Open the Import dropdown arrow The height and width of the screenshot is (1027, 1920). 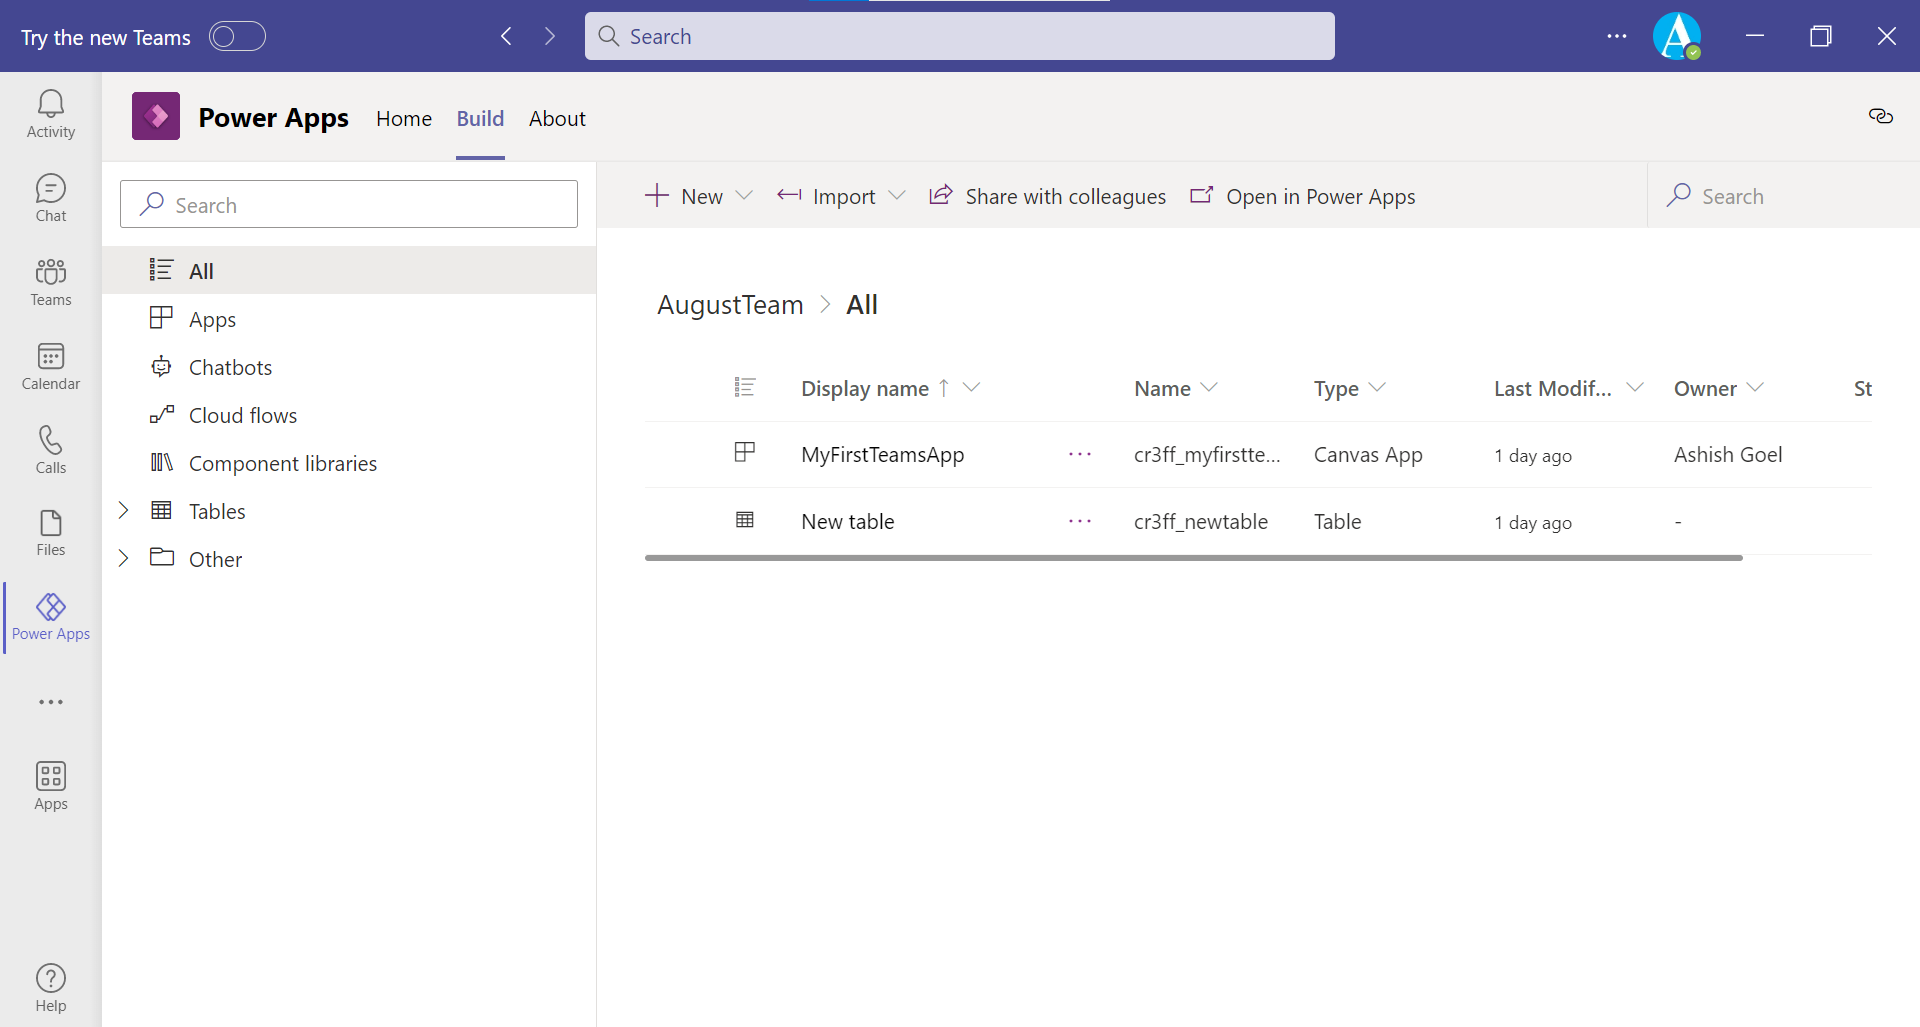point(897,197)
